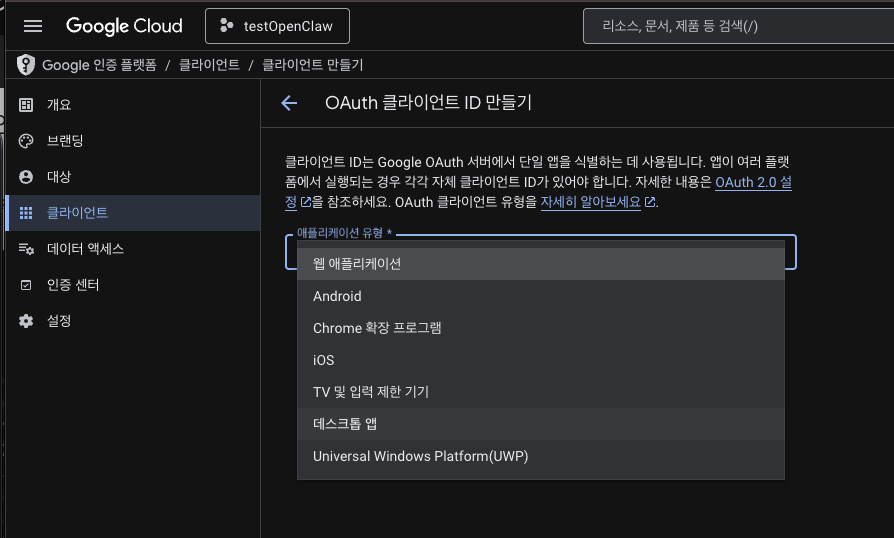Focus the resource search box
Viewport: 894px width, 538px height.
coord(738,26)
